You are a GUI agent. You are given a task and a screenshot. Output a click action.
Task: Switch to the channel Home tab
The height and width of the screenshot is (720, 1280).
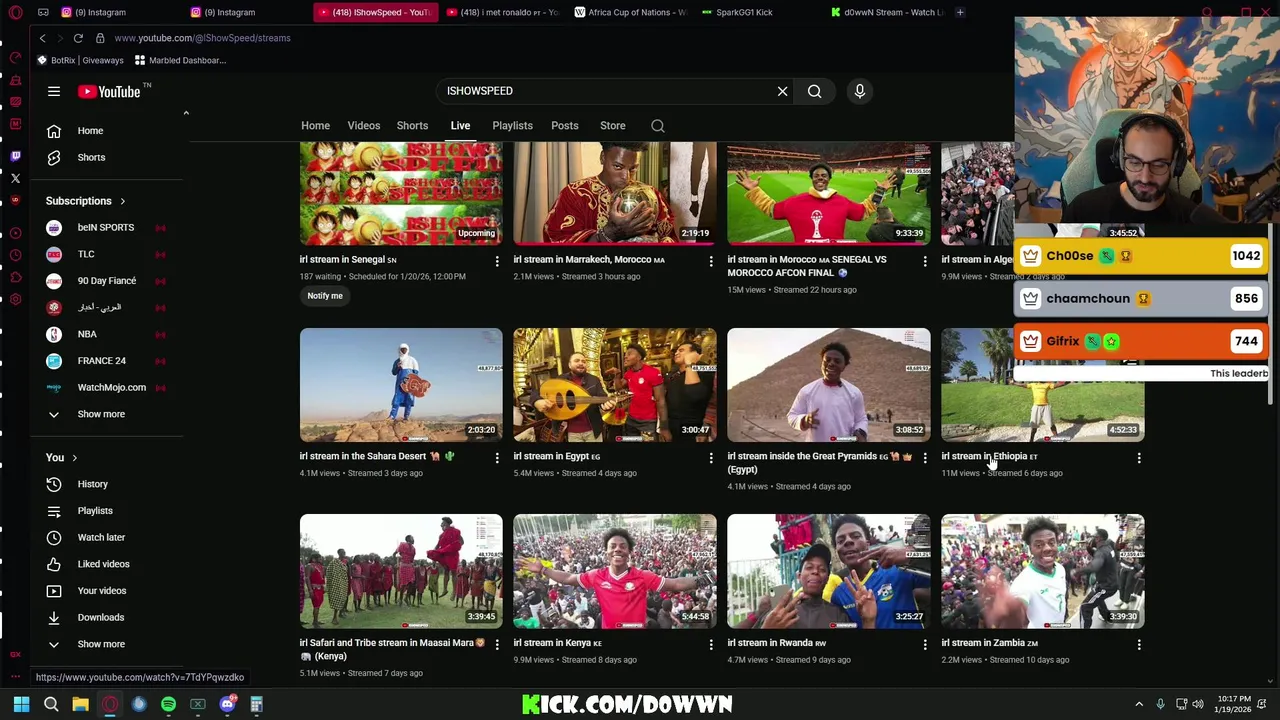[315, 126]
